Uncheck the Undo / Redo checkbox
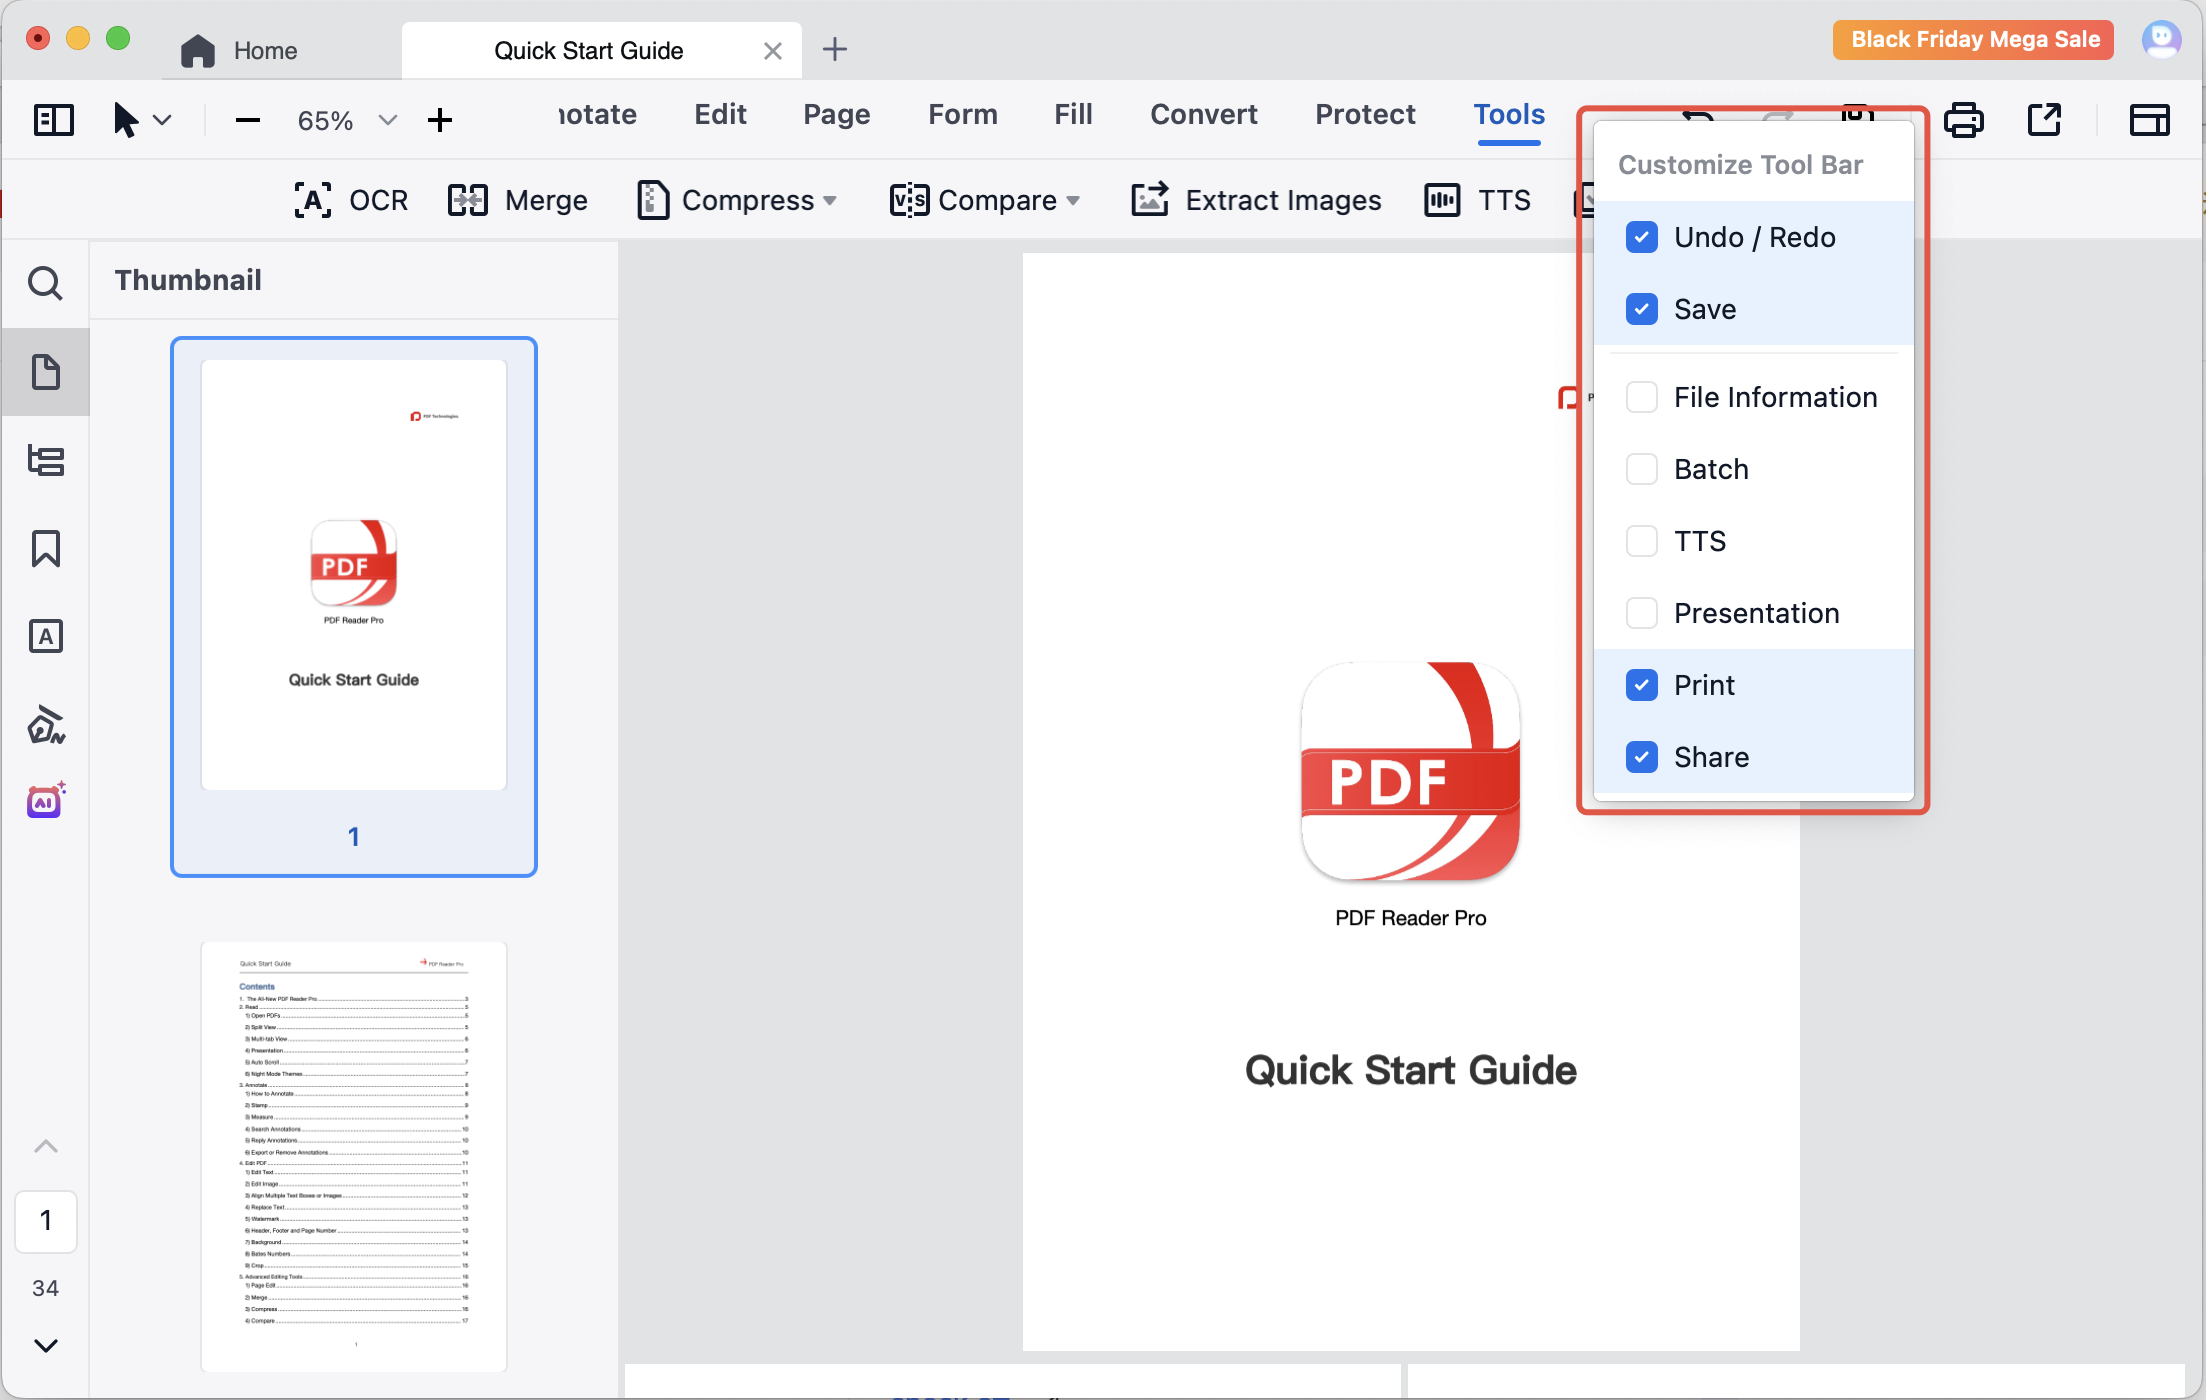Screen dimensions: 2206x1400 click(x=1641, y=237)
